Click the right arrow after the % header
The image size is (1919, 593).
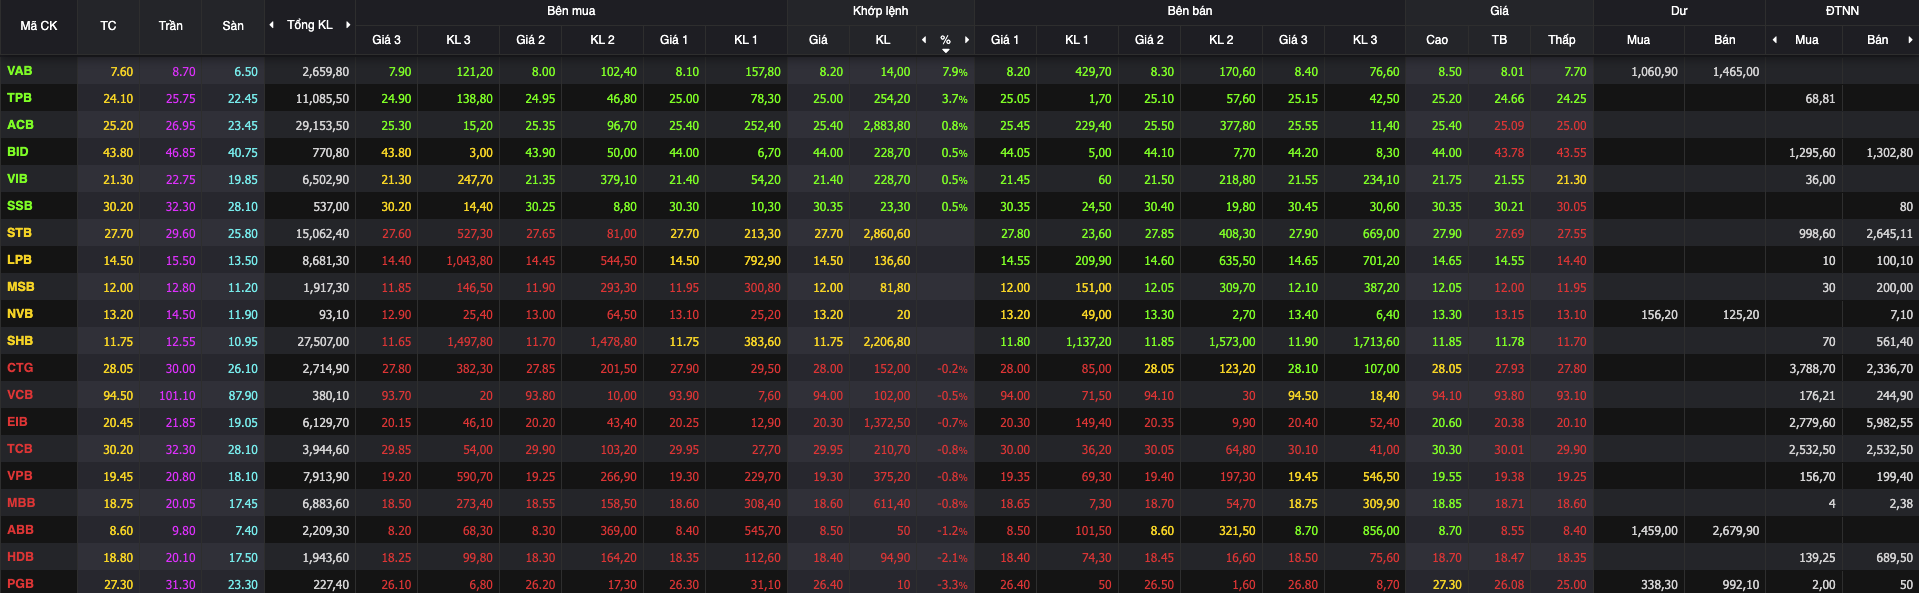pyautogui.click(x=967, y=40)
